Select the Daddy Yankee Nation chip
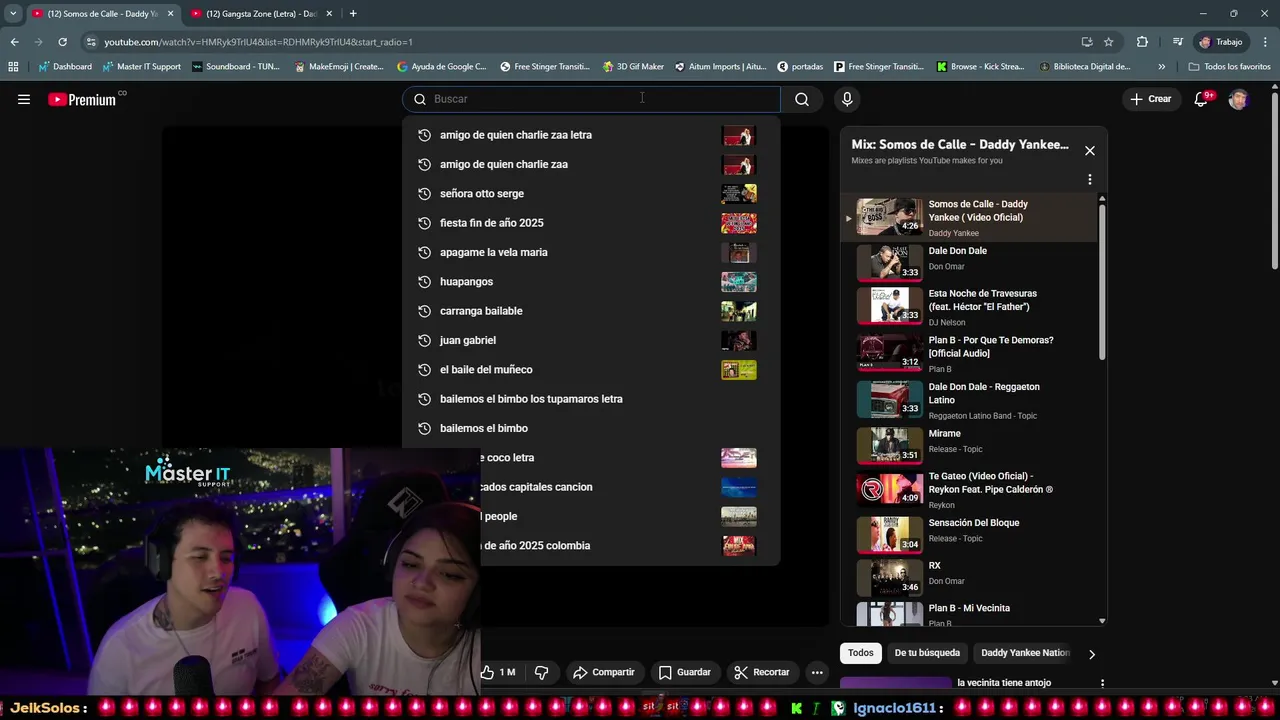The height and width of the screenshot is (720, 1280). pyautogui.click(x=1025, y=653)
